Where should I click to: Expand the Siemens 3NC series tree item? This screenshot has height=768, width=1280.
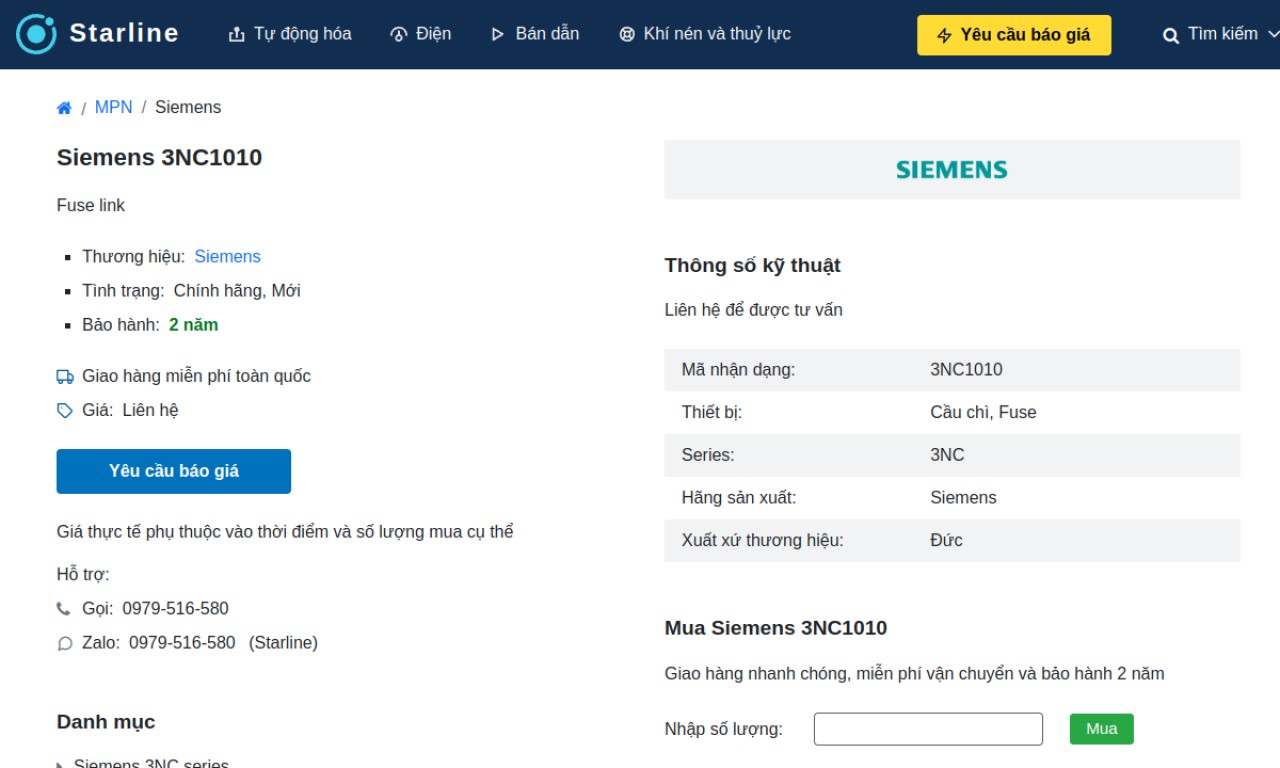tap(61, 765)
